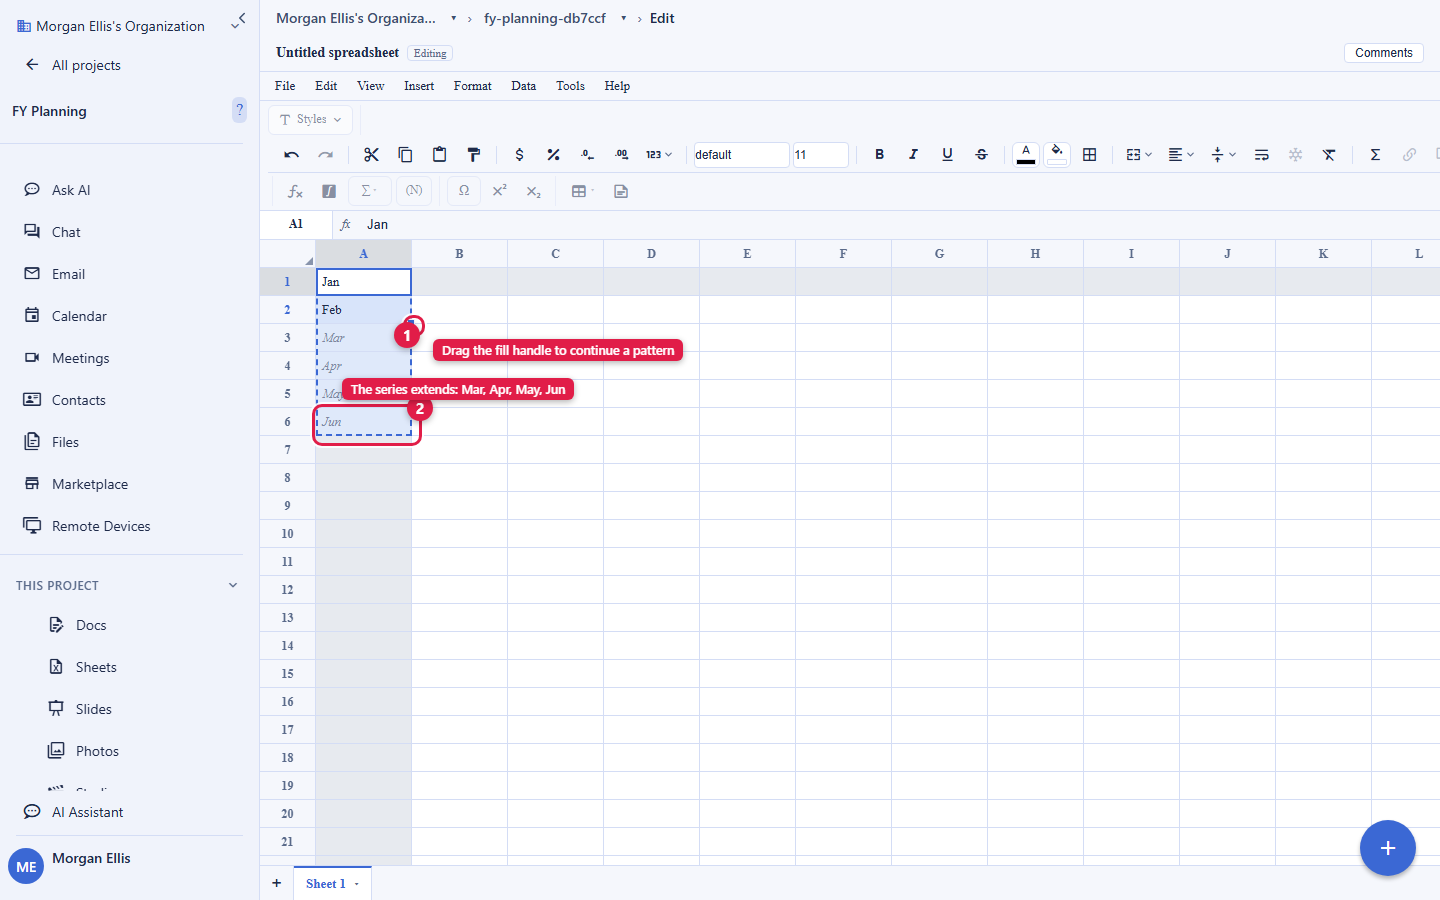Click the blue floating plus button
1440x900 pixels.
click(x=1388, y=848)
